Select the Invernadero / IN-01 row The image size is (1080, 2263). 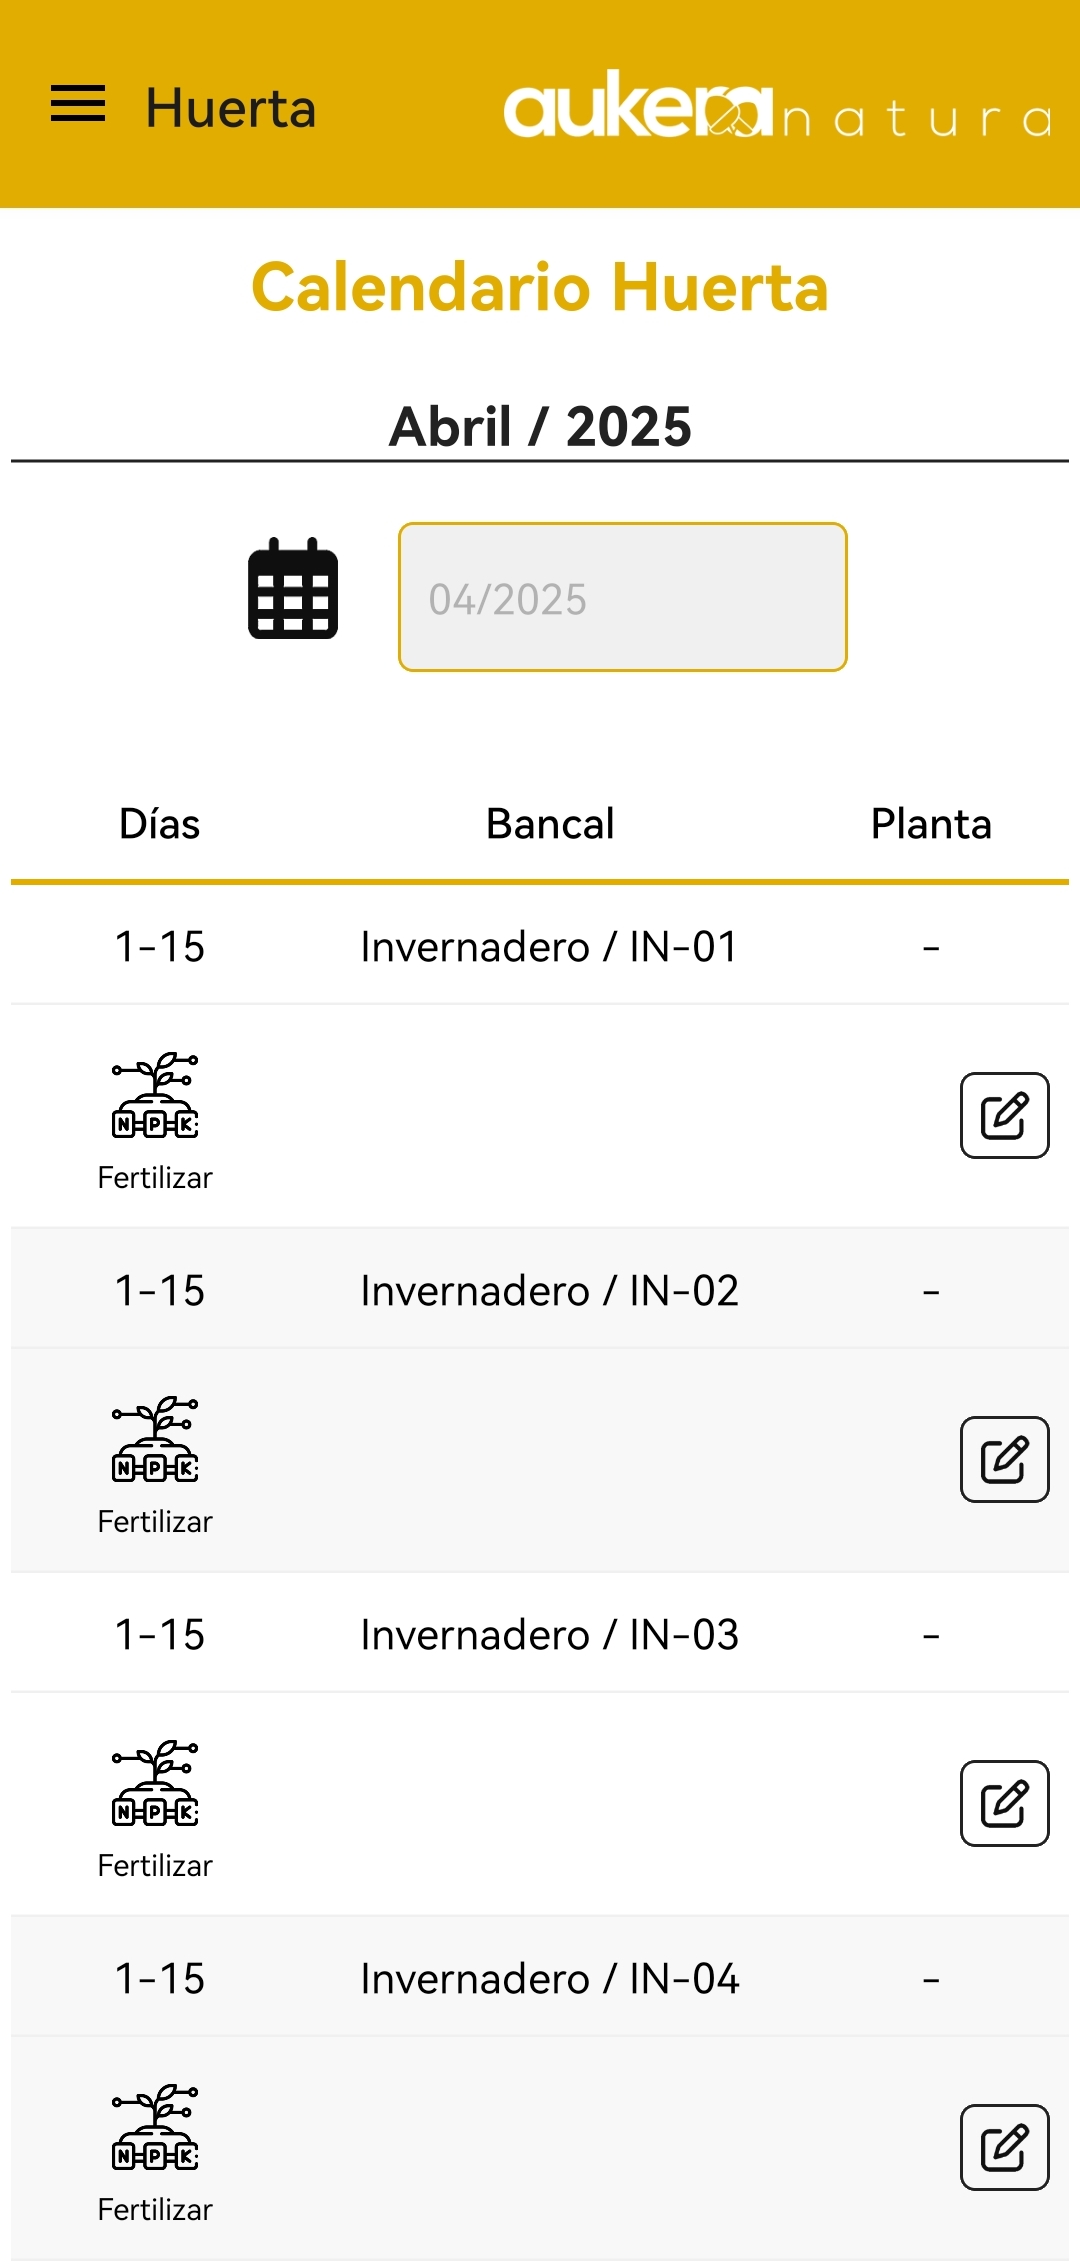pos(550,946)
